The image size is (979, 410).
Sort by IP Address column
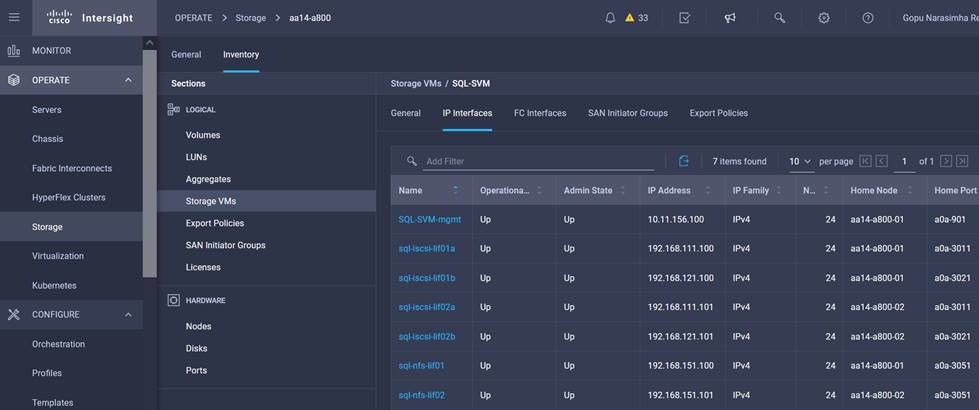[x=707, y=190]
